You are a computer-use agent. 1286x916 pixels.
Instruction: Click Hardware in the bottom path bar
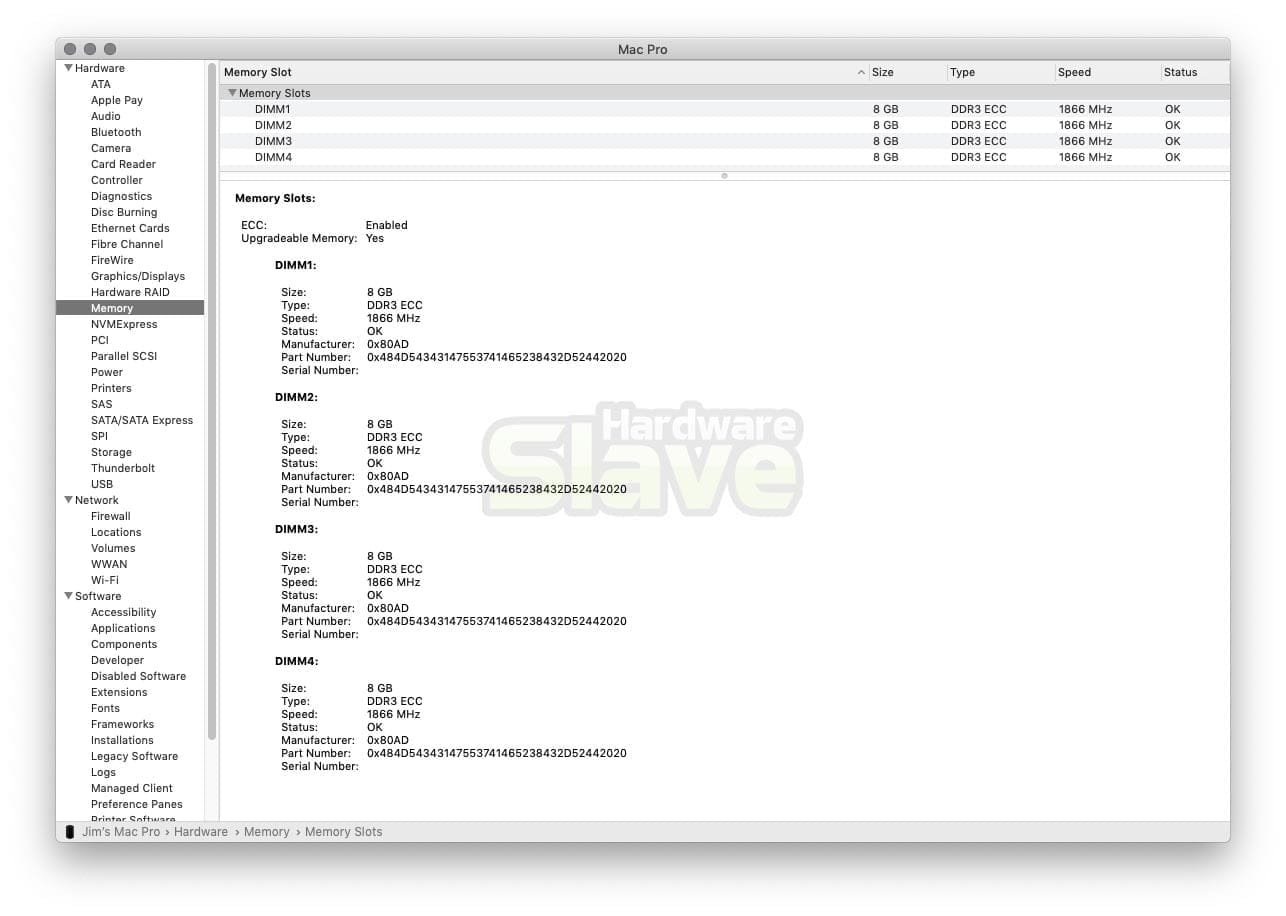tap(201, 832)
